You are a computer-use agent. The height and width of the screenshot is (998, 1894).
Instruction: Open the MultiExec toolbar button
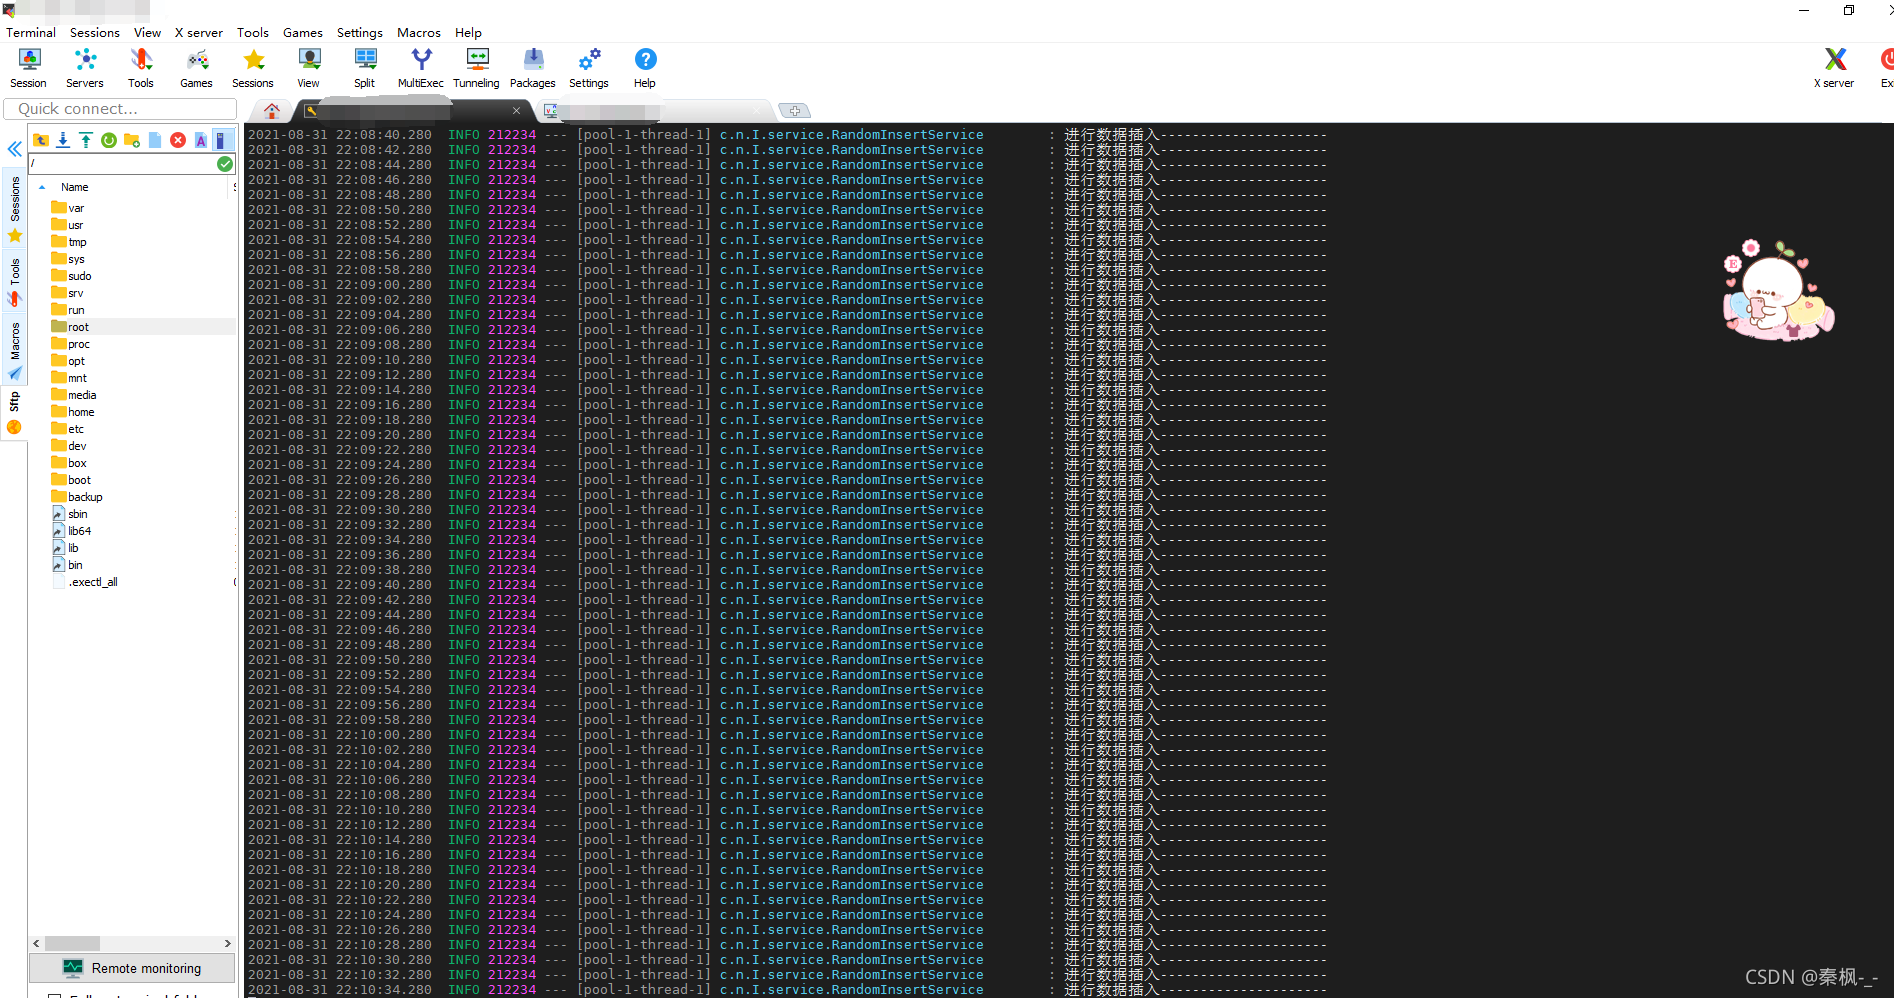point(420,68)
